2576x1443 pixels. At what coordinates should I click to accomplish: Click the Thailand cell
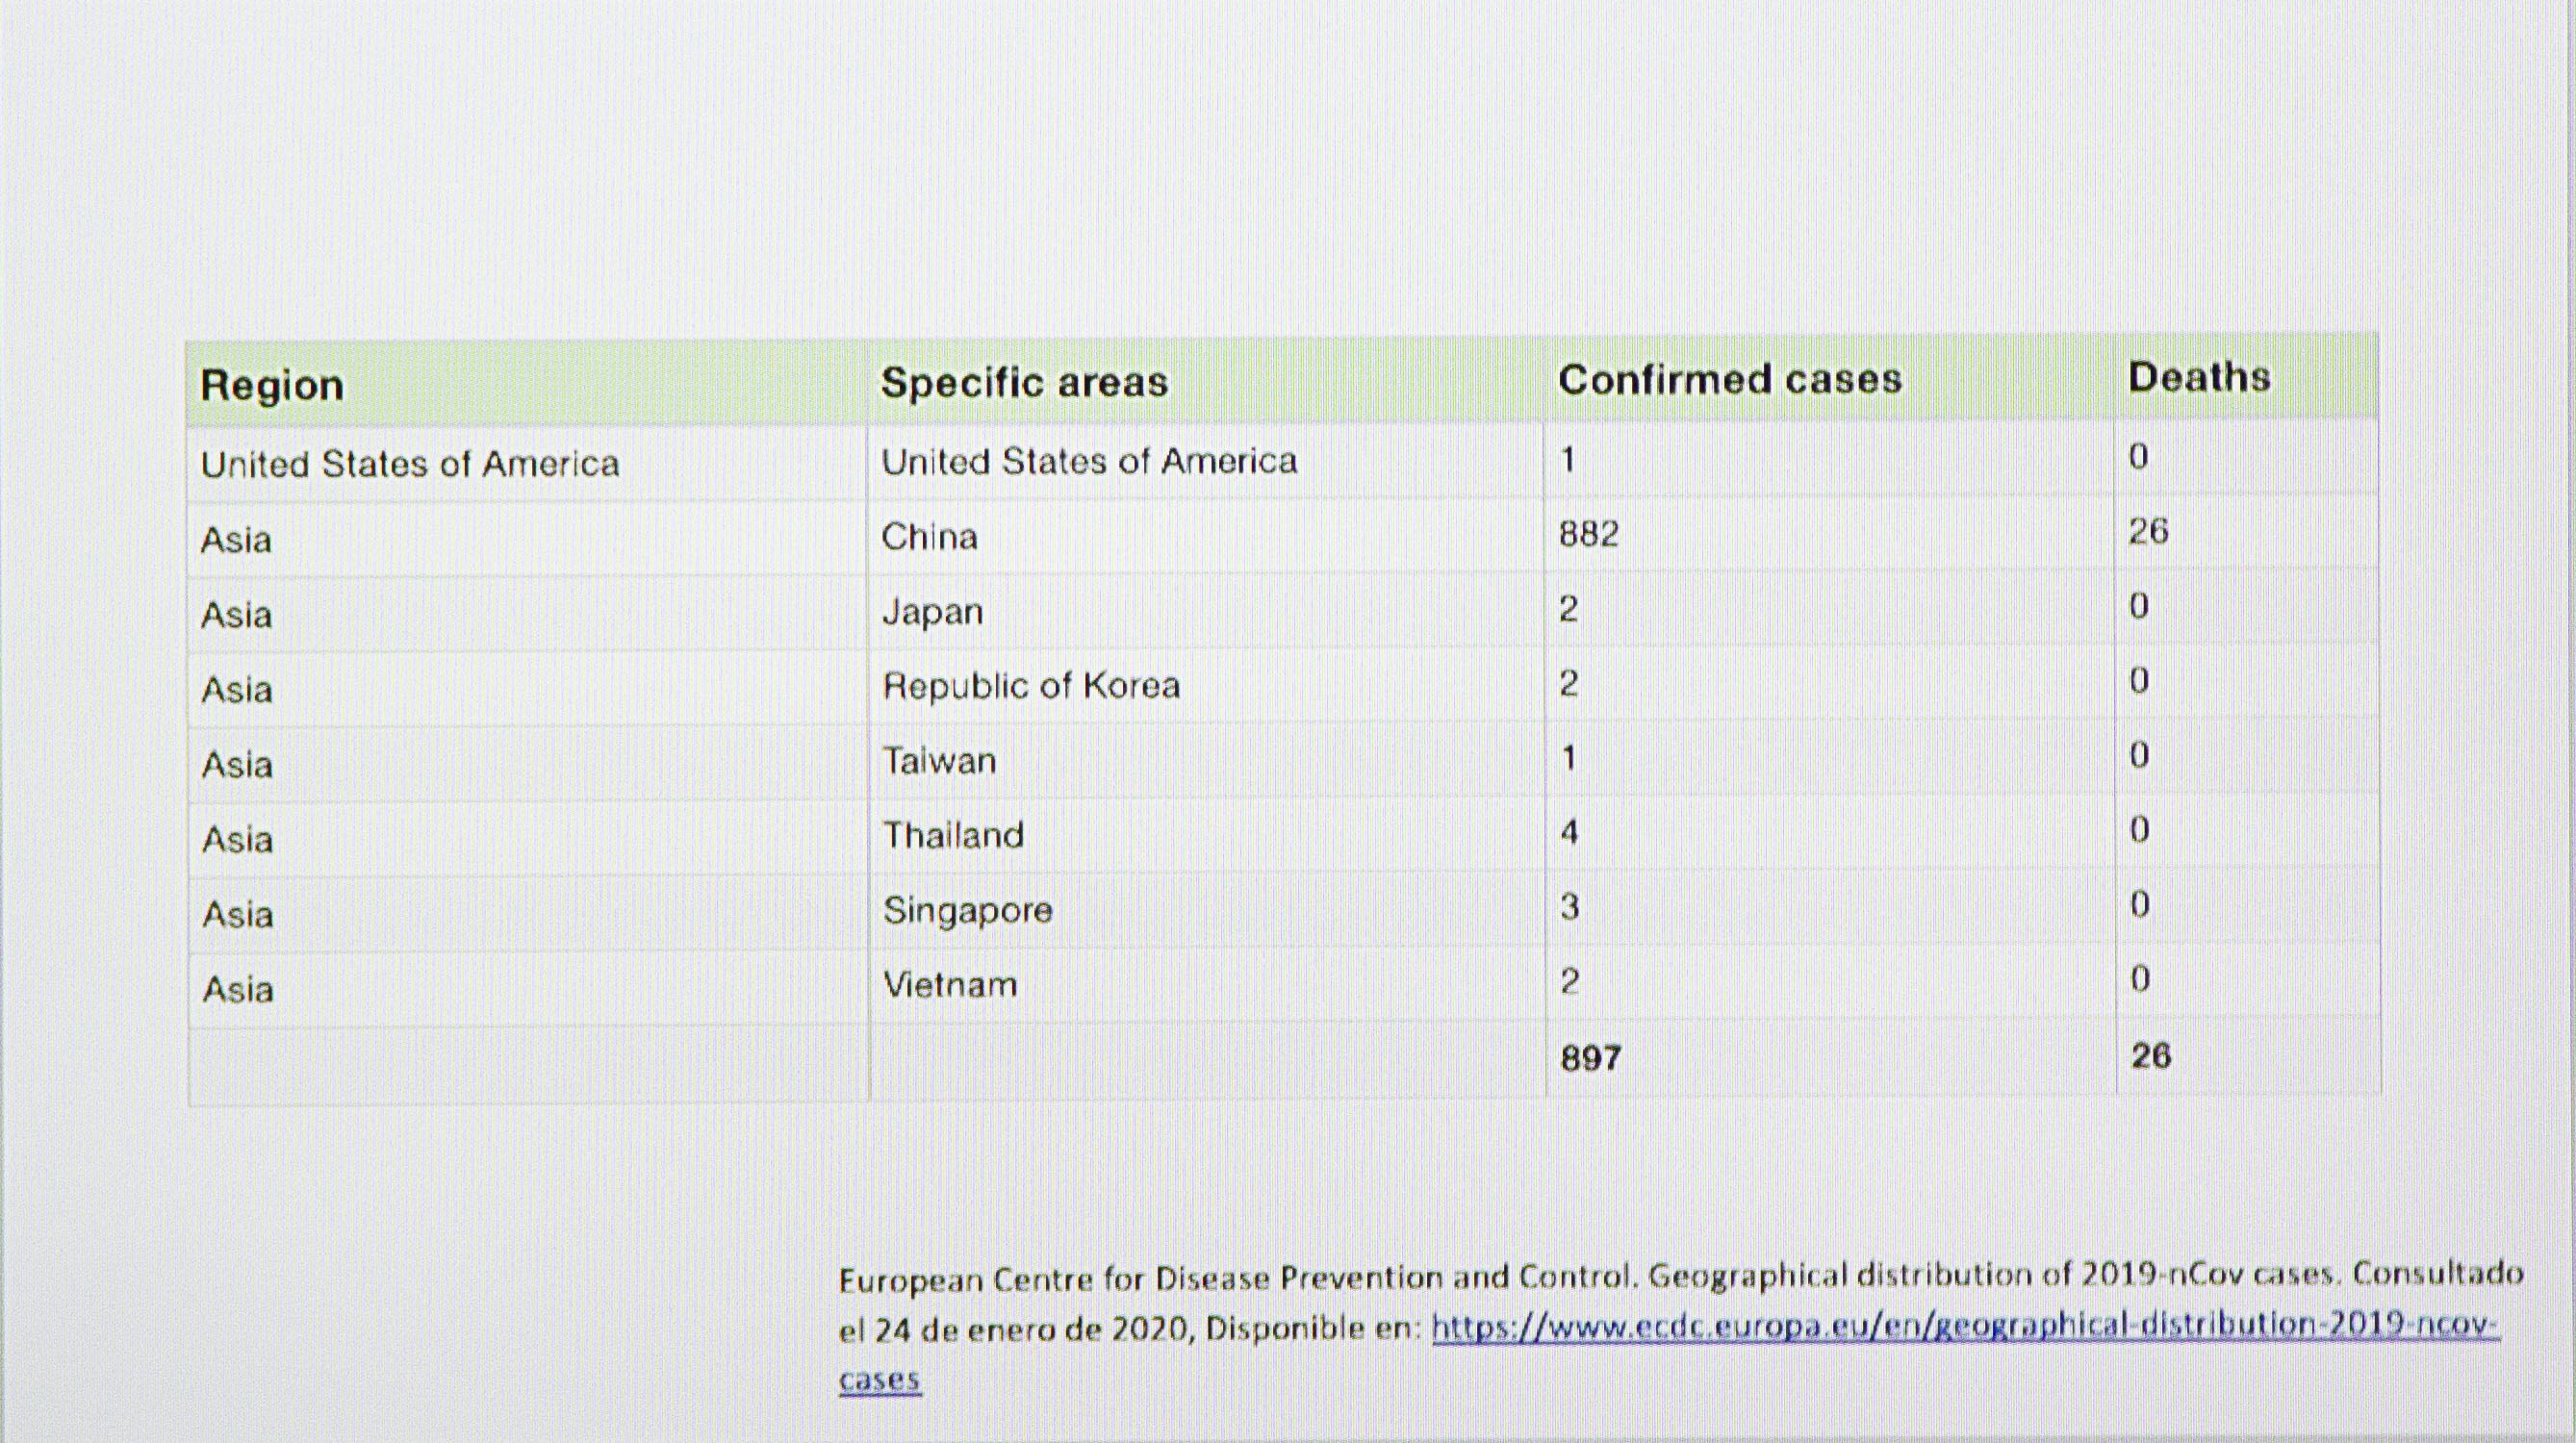(x=953, y=835)
